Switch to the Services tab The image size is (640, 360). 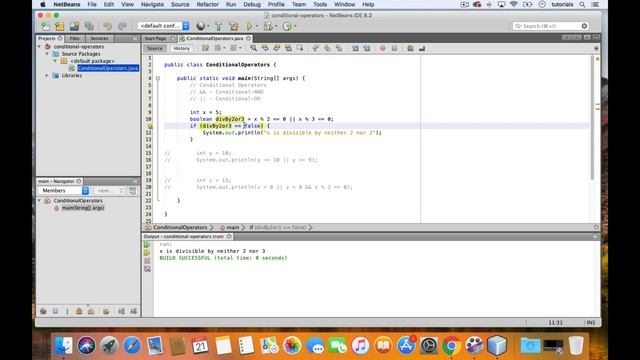point(99,38)
